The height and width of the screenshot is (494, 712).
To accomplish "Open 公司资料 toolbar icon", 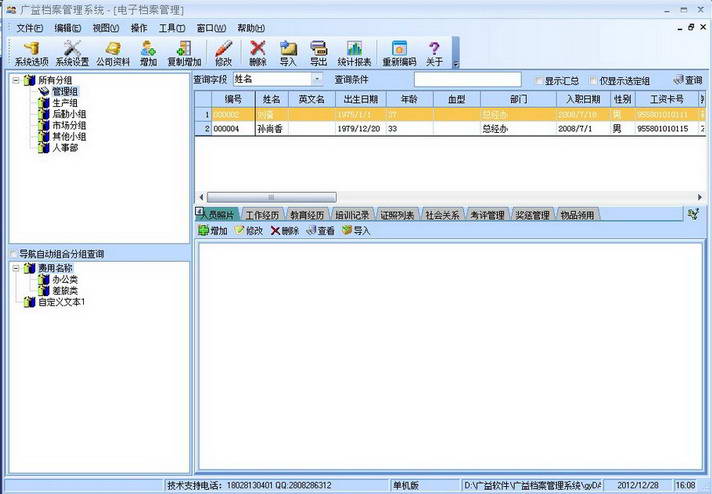I will tap(113, 54).
